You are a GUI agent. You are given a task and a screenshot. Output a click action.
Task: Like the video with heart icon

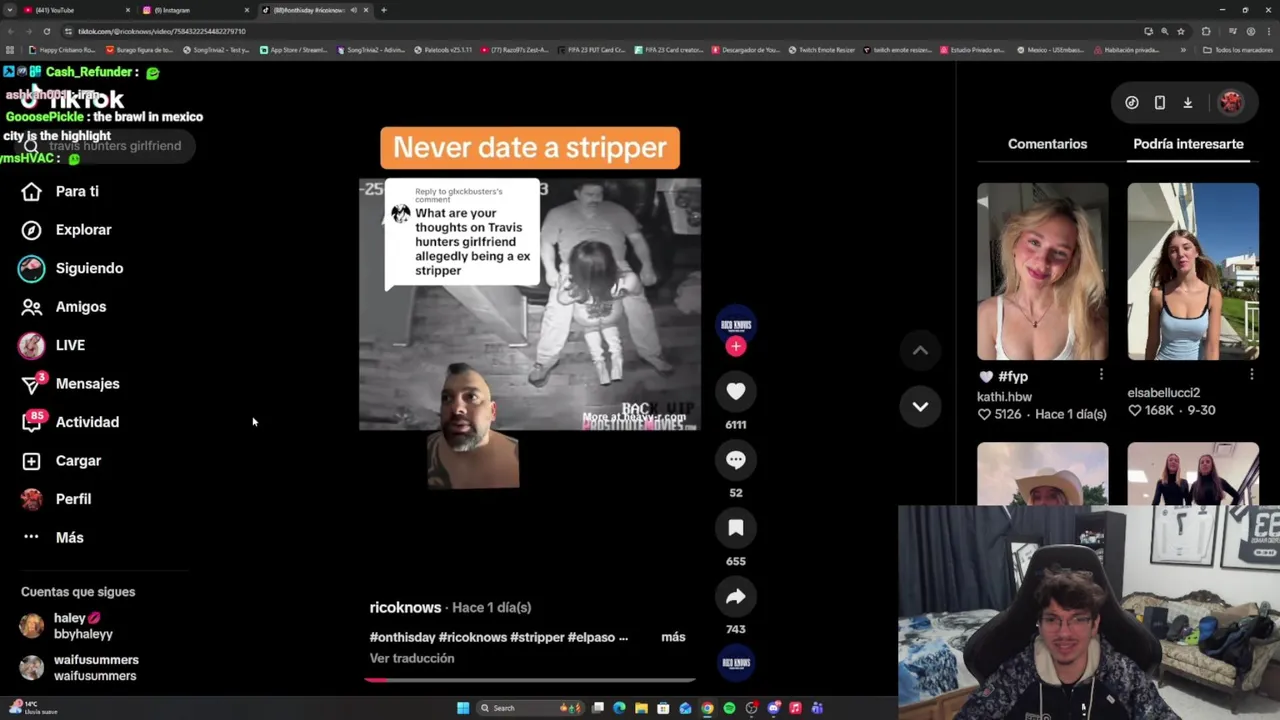coord(736,392)
